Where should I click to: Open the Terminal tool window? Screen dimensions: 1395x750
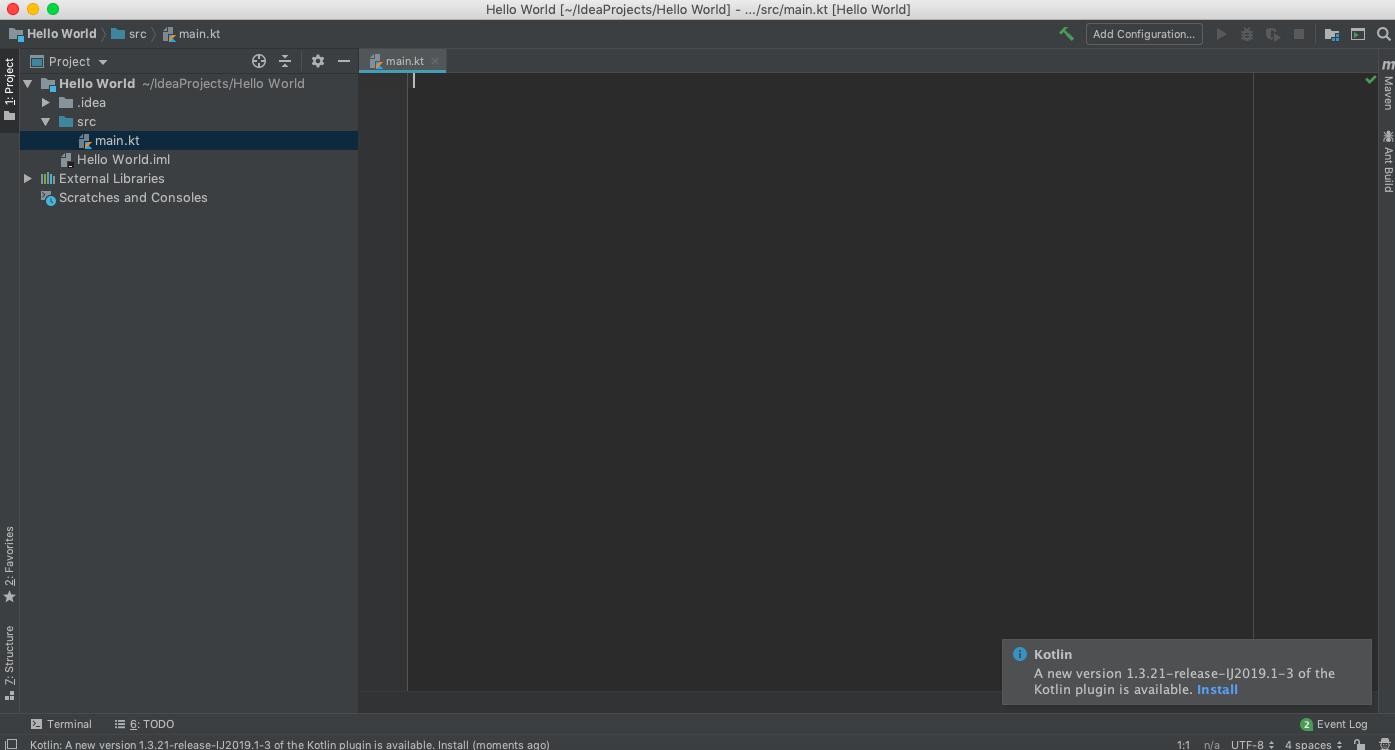coord(61,724)
